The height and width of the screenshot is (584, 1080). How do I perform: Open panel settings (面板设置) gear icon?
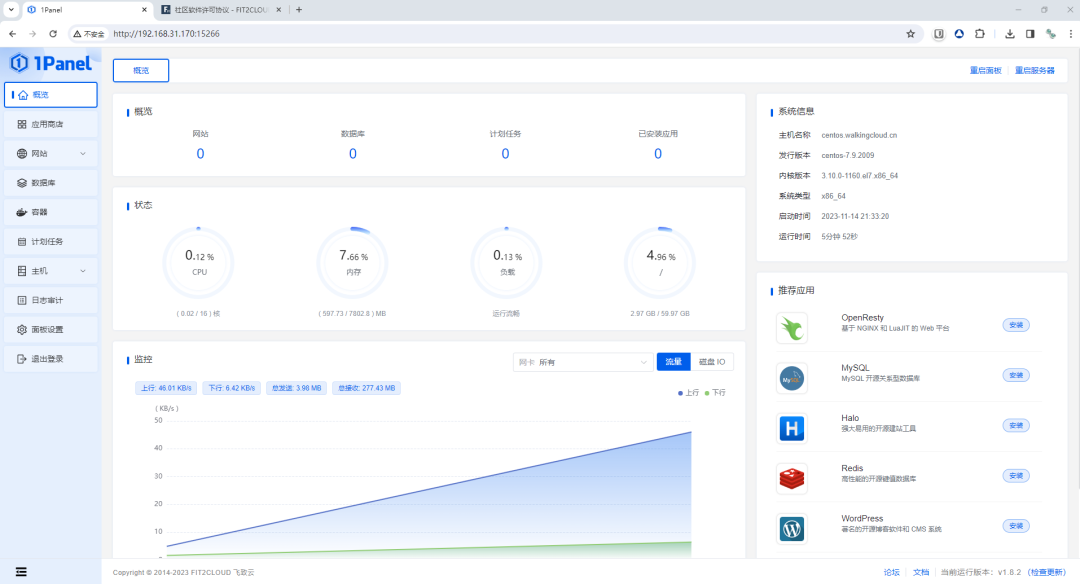tap(22, 329)
